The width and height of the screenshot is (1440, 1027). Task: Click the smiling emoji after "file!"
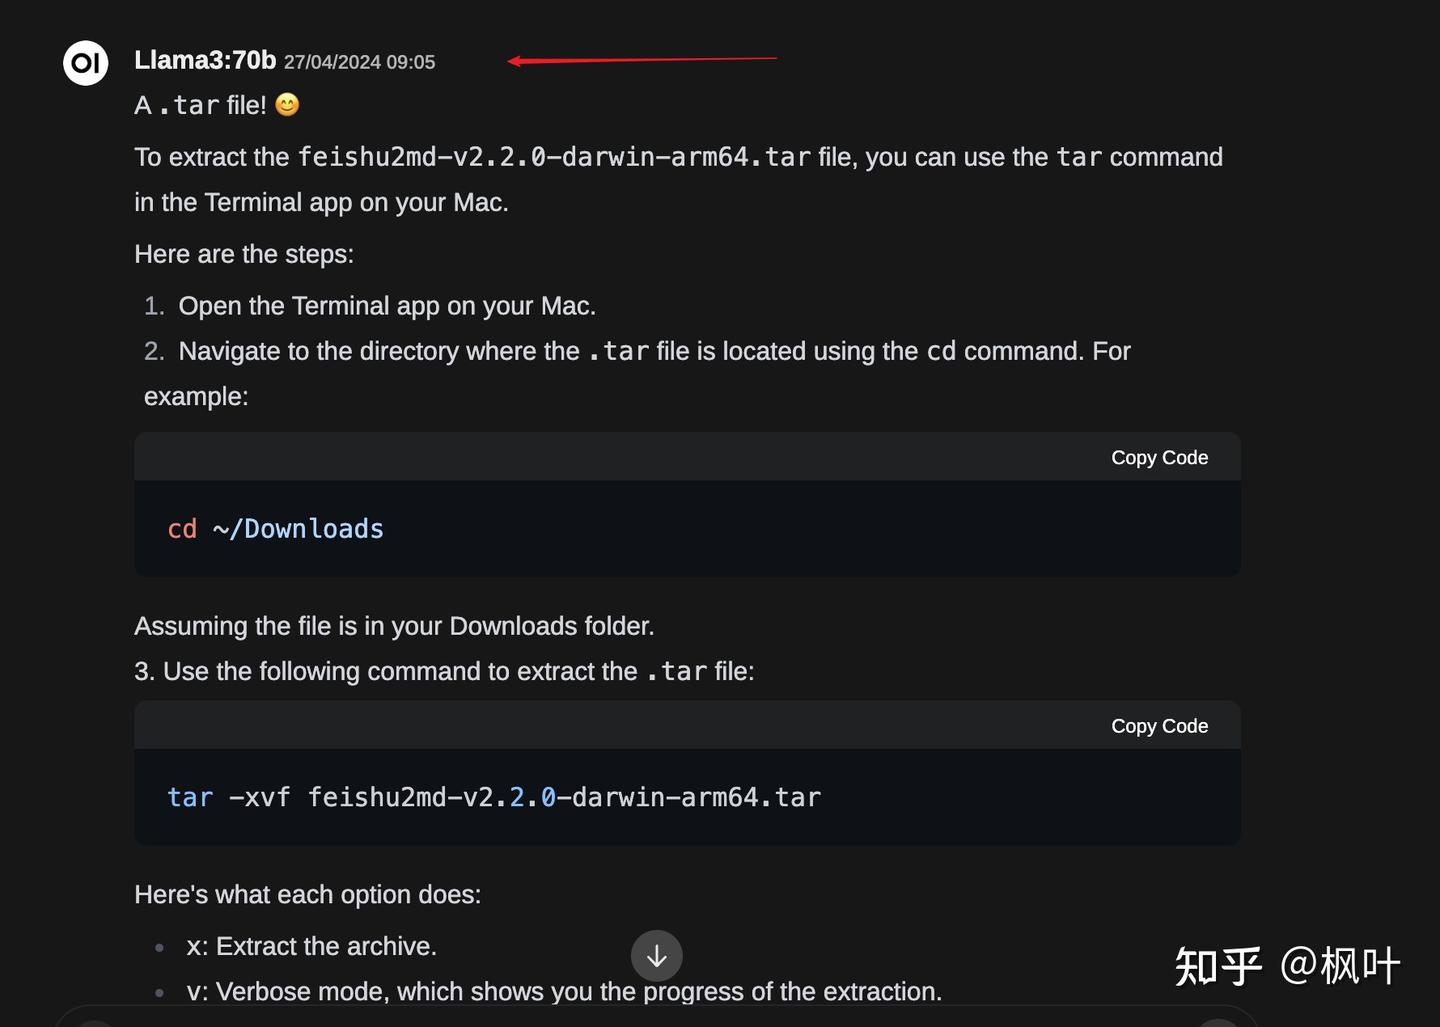point(287,105)
